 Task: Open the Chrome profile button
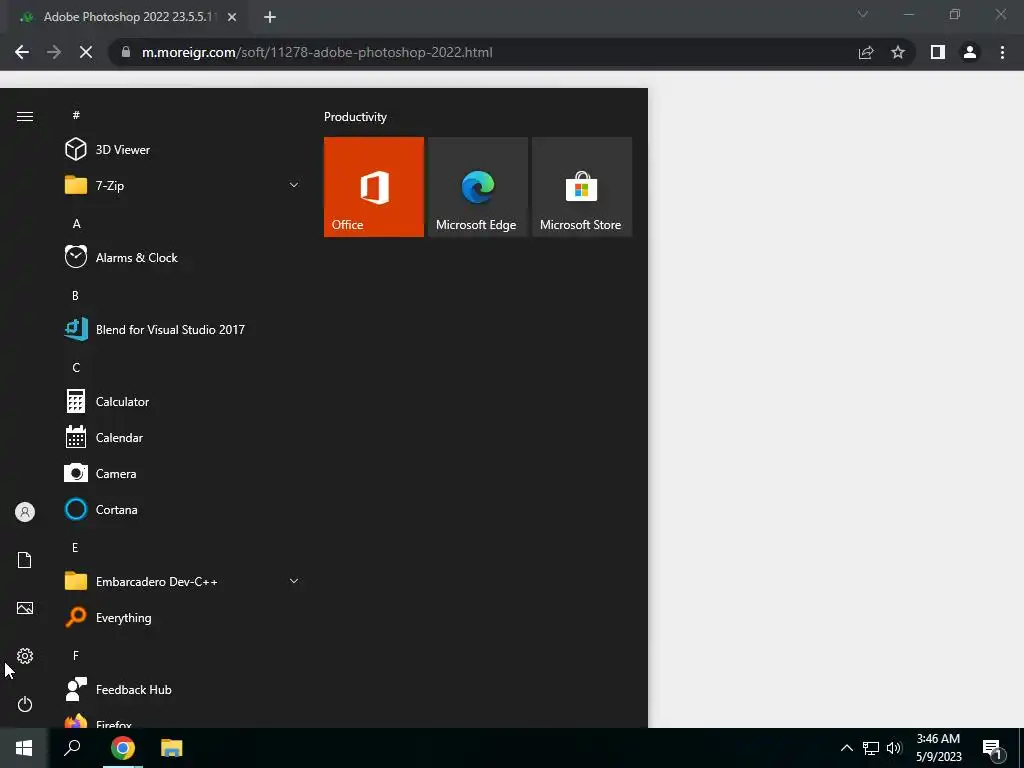(x=970, y=52)
